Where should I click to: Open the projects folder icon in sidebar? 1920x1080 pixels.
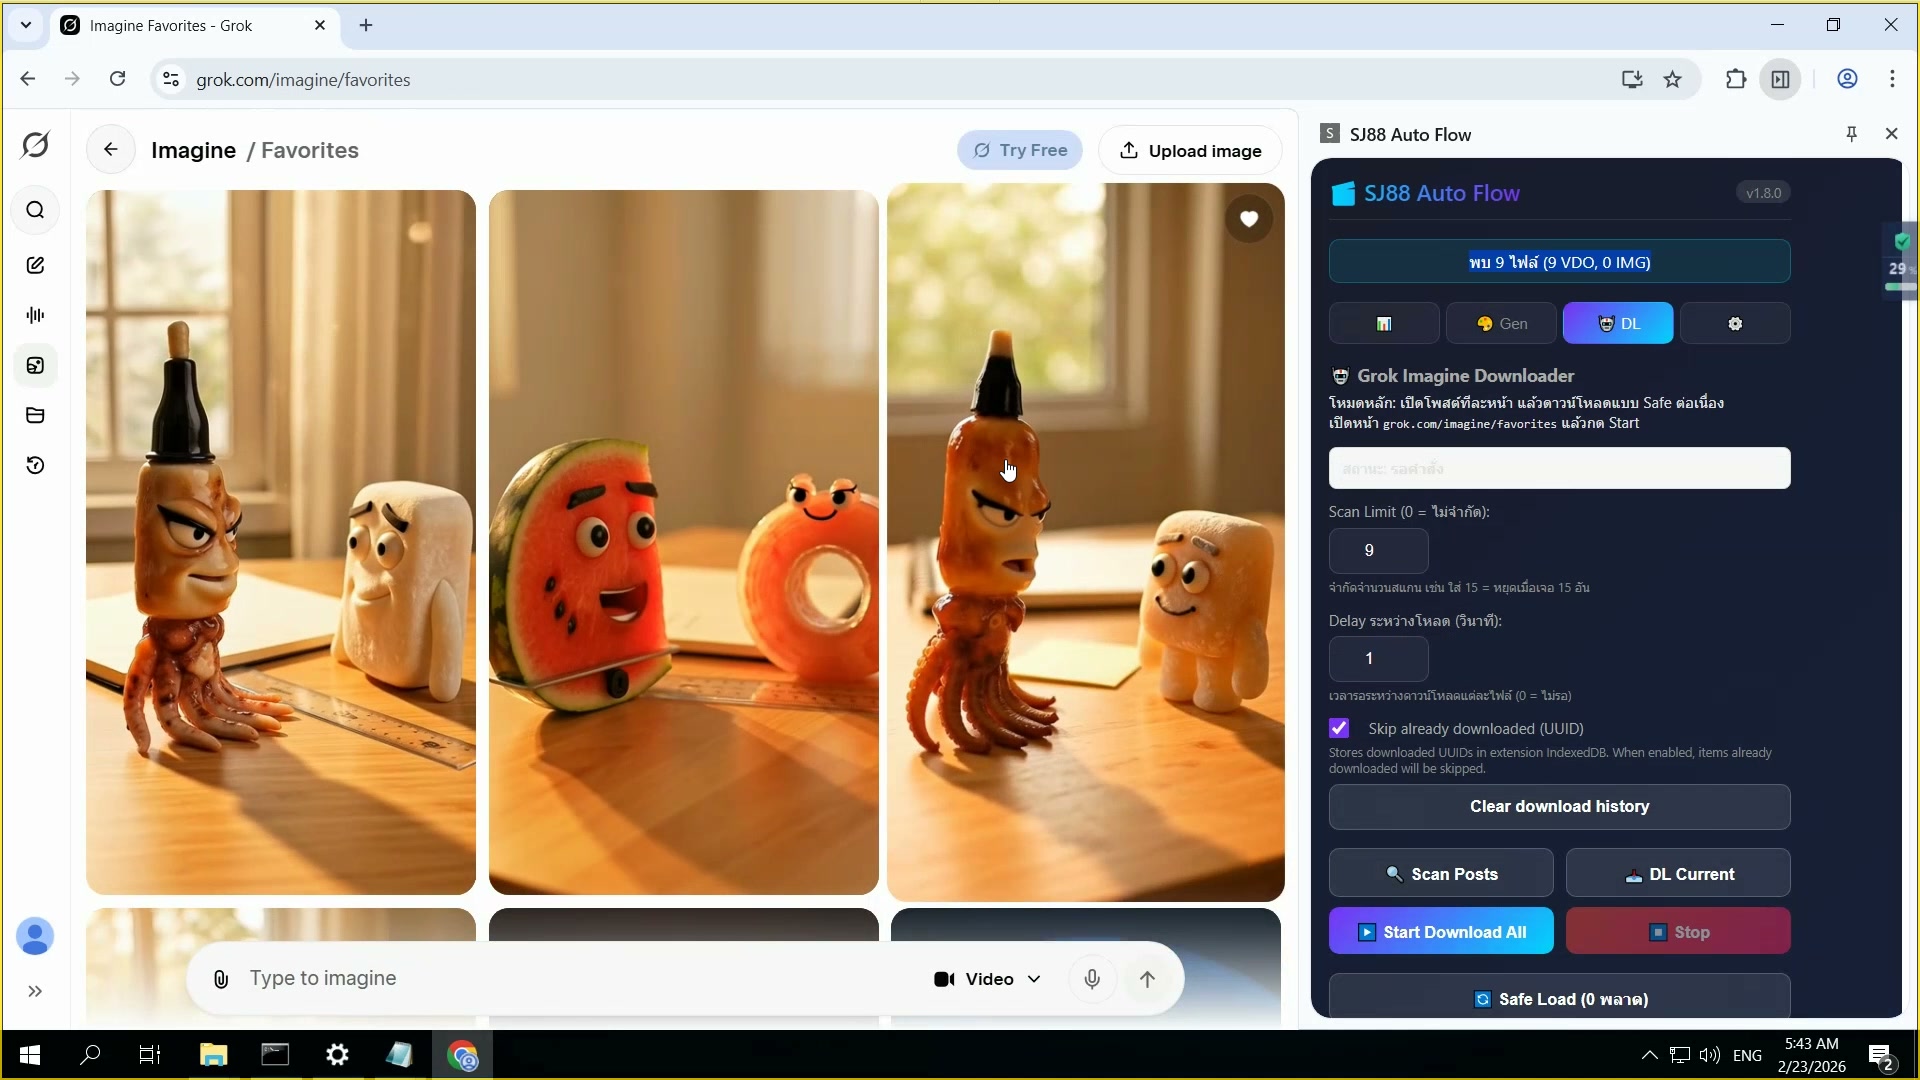click(x=35, y=415)
